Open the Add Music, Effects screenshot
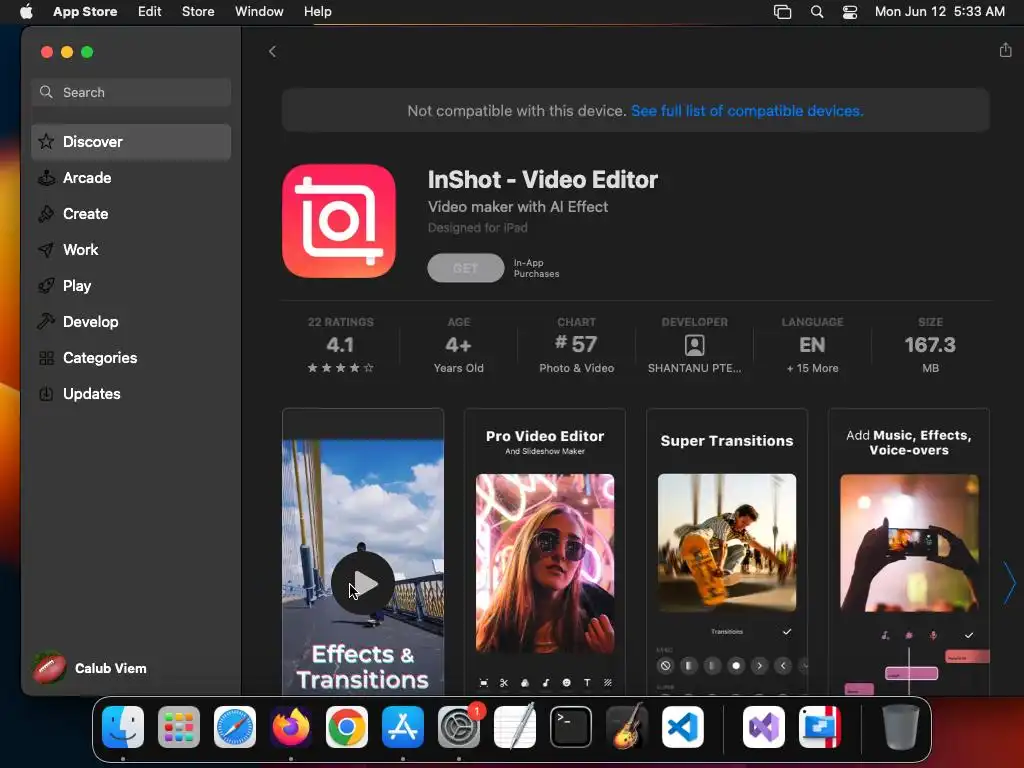 909,552
